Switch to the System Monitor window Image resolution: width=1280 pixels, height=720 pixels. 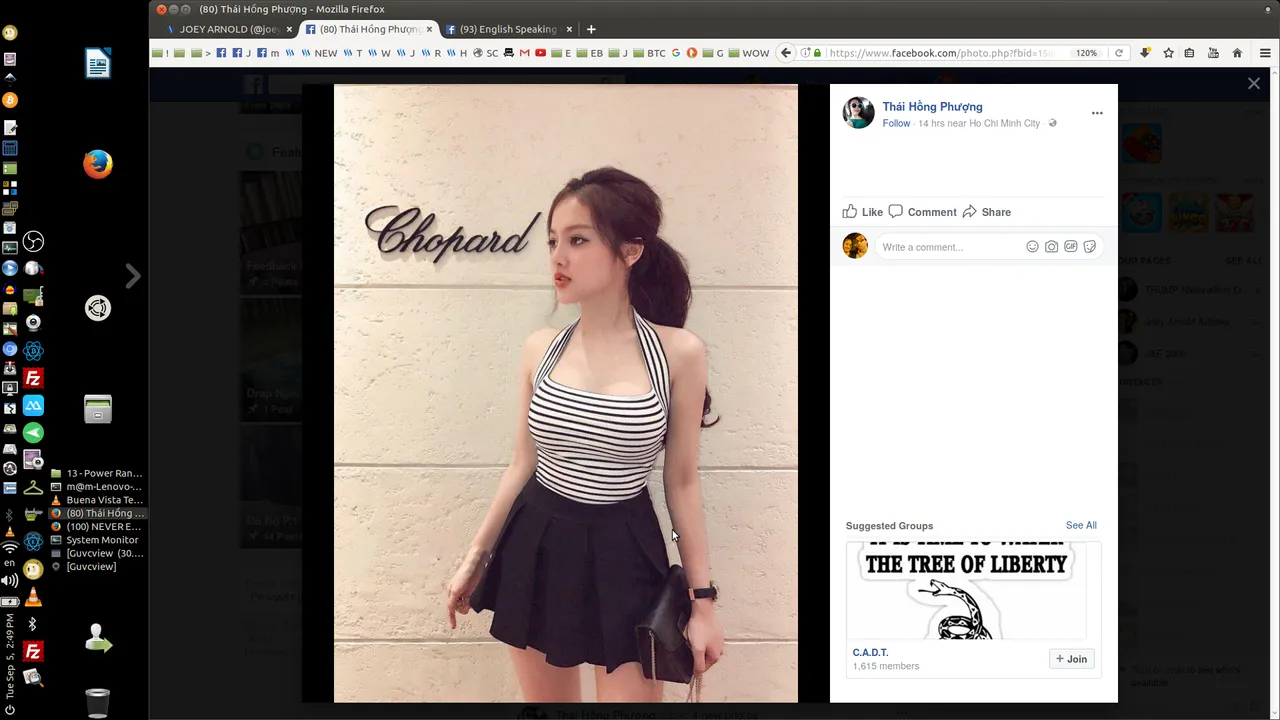(97, 540)
